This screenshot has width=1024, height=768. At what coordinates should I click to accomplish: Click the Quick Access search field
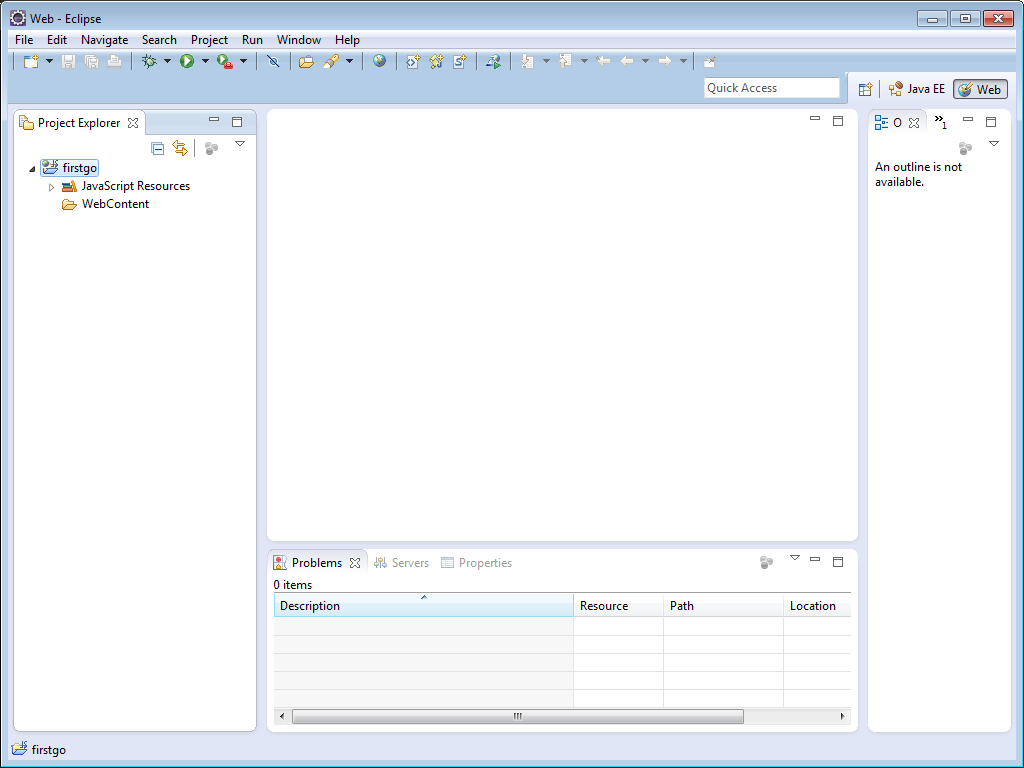(771, 88)
